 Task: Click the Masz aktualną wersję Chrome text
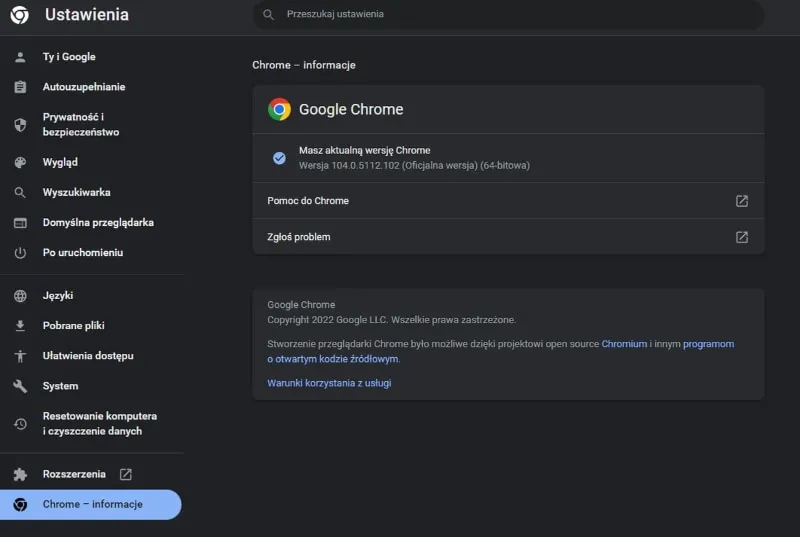(x=365, y=150)
